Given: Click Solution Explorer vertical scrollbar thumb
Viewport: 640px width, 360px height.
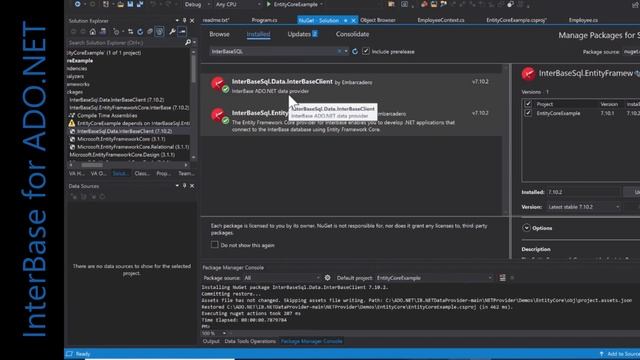Looking at the screenshot, I should pos(193,68).
